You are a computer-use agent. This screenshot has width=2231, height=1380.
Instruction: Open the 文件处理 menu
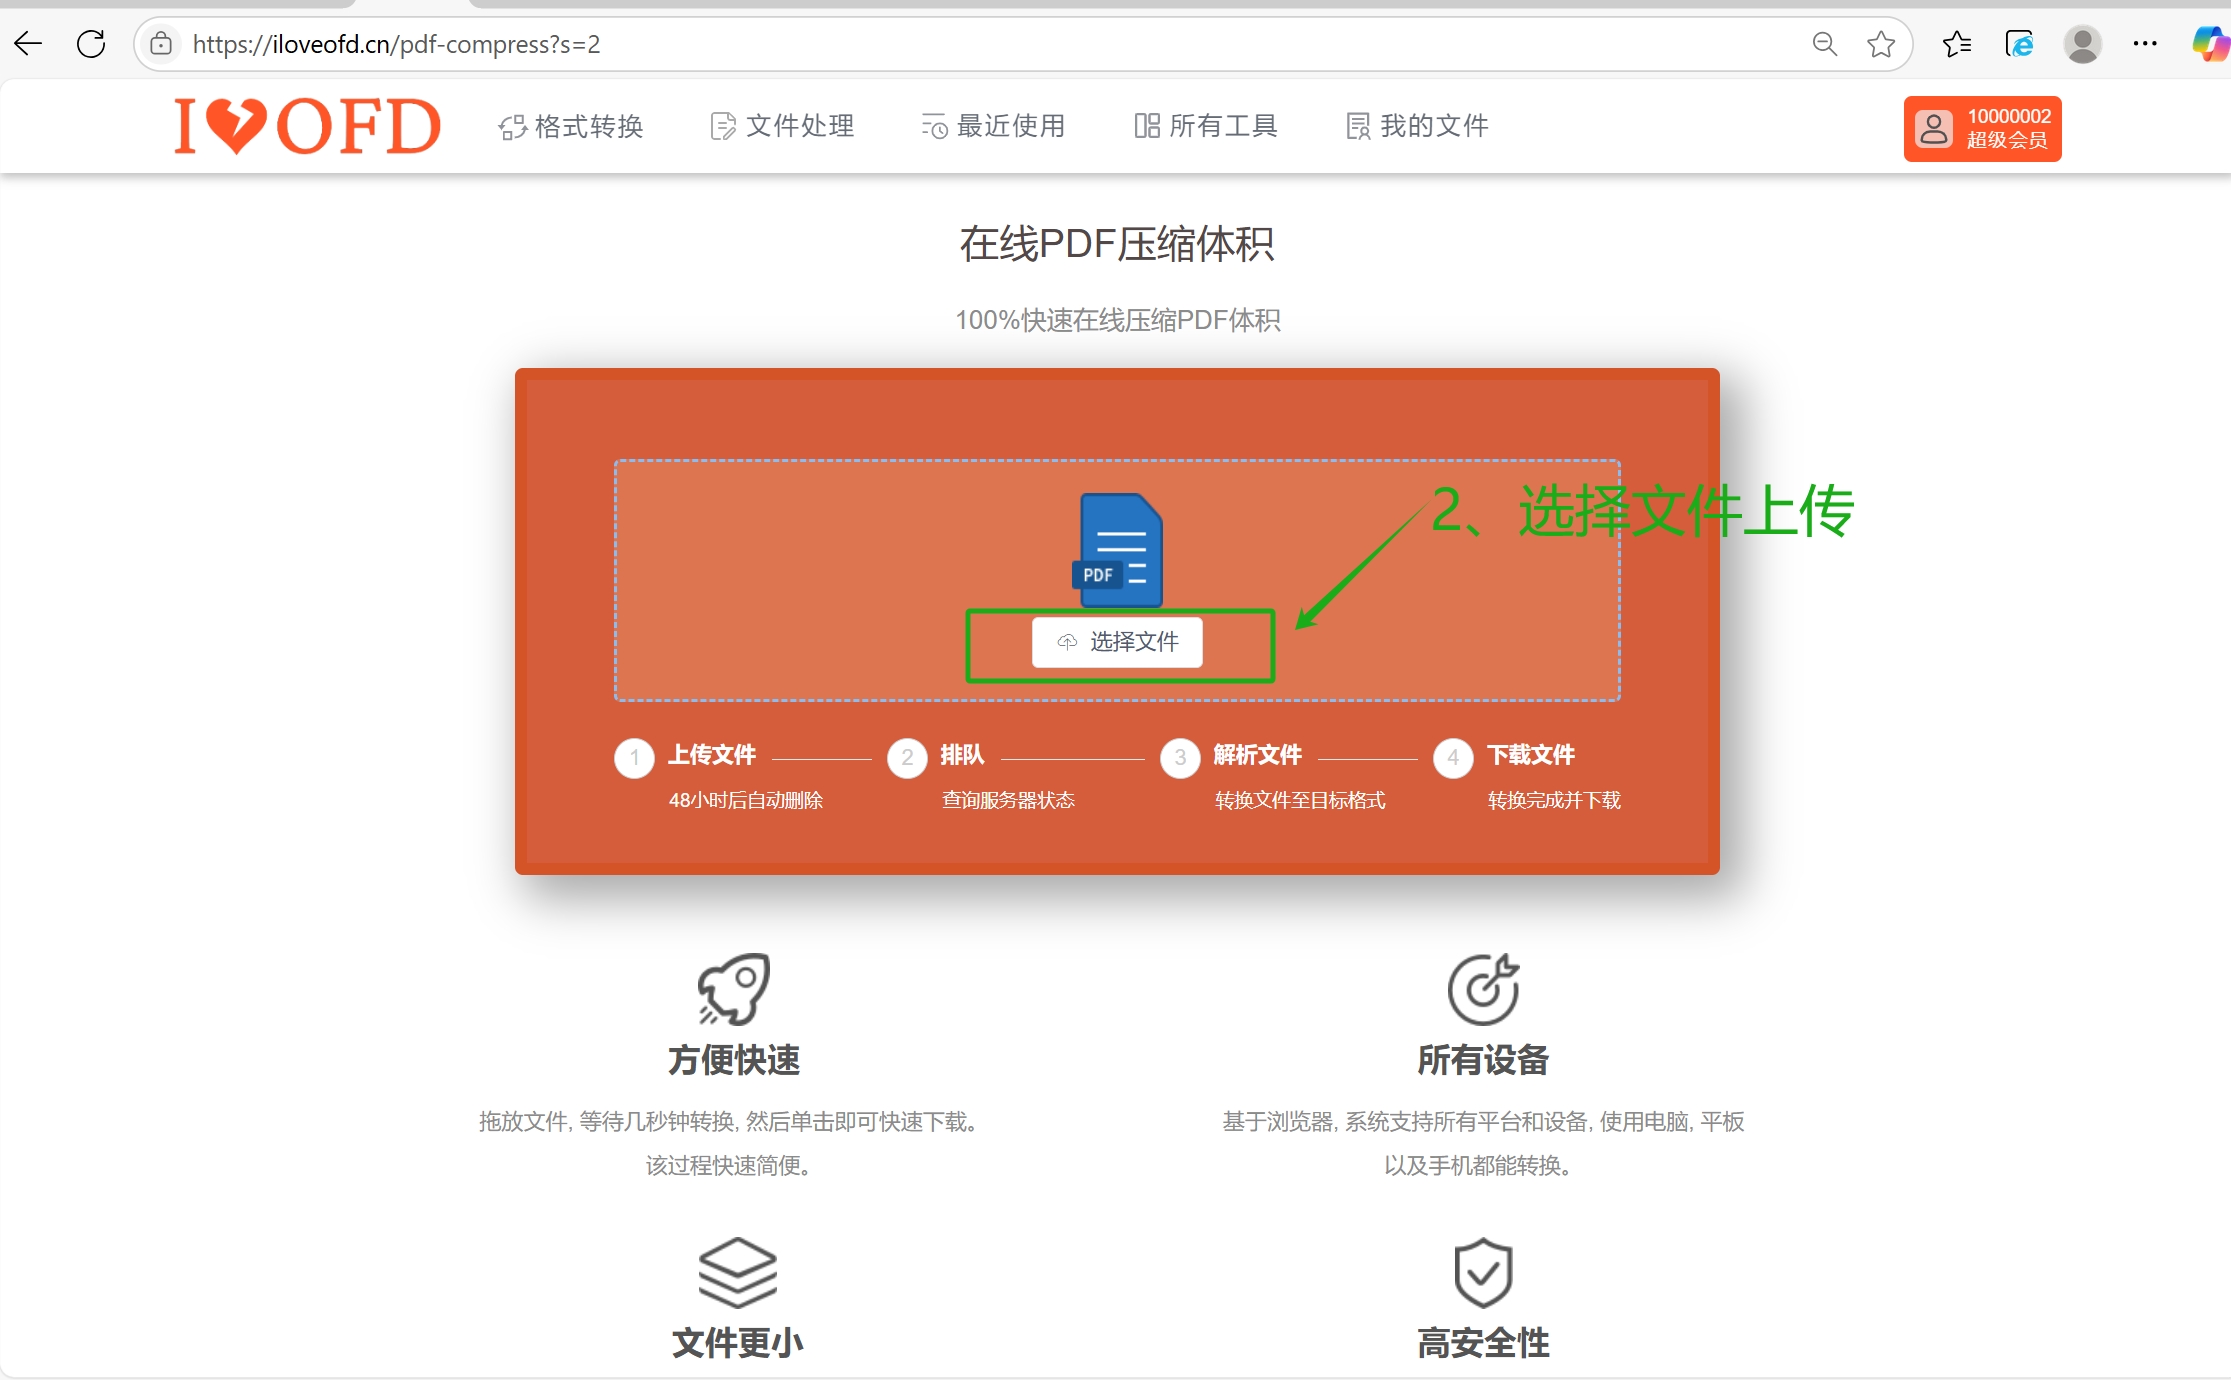click(x=782, y=126)
